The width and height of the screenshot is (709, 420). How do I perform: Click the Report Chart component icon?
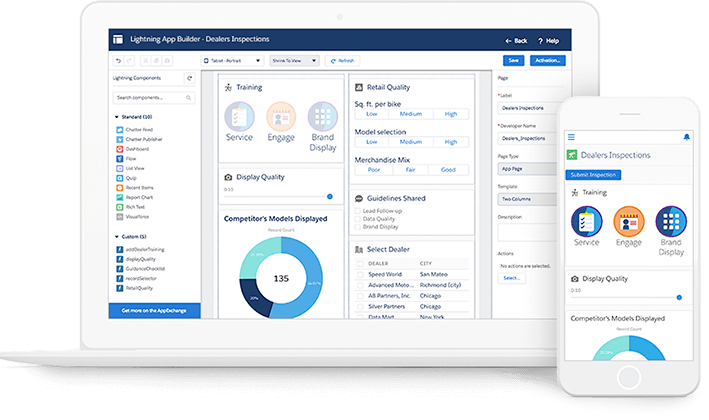(x=120, y=198)
